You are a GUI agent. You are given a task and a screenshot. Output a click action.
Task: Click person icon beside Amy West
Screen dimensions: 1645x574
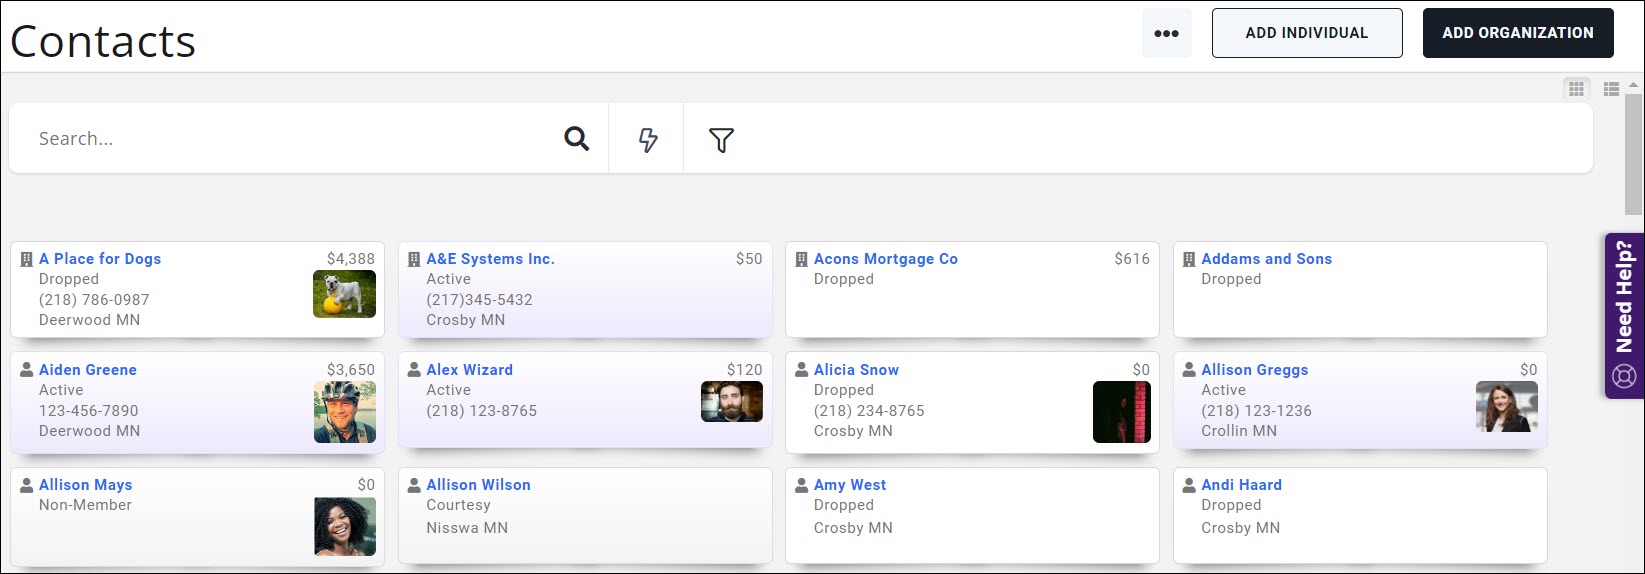click(x=801, y=485)
